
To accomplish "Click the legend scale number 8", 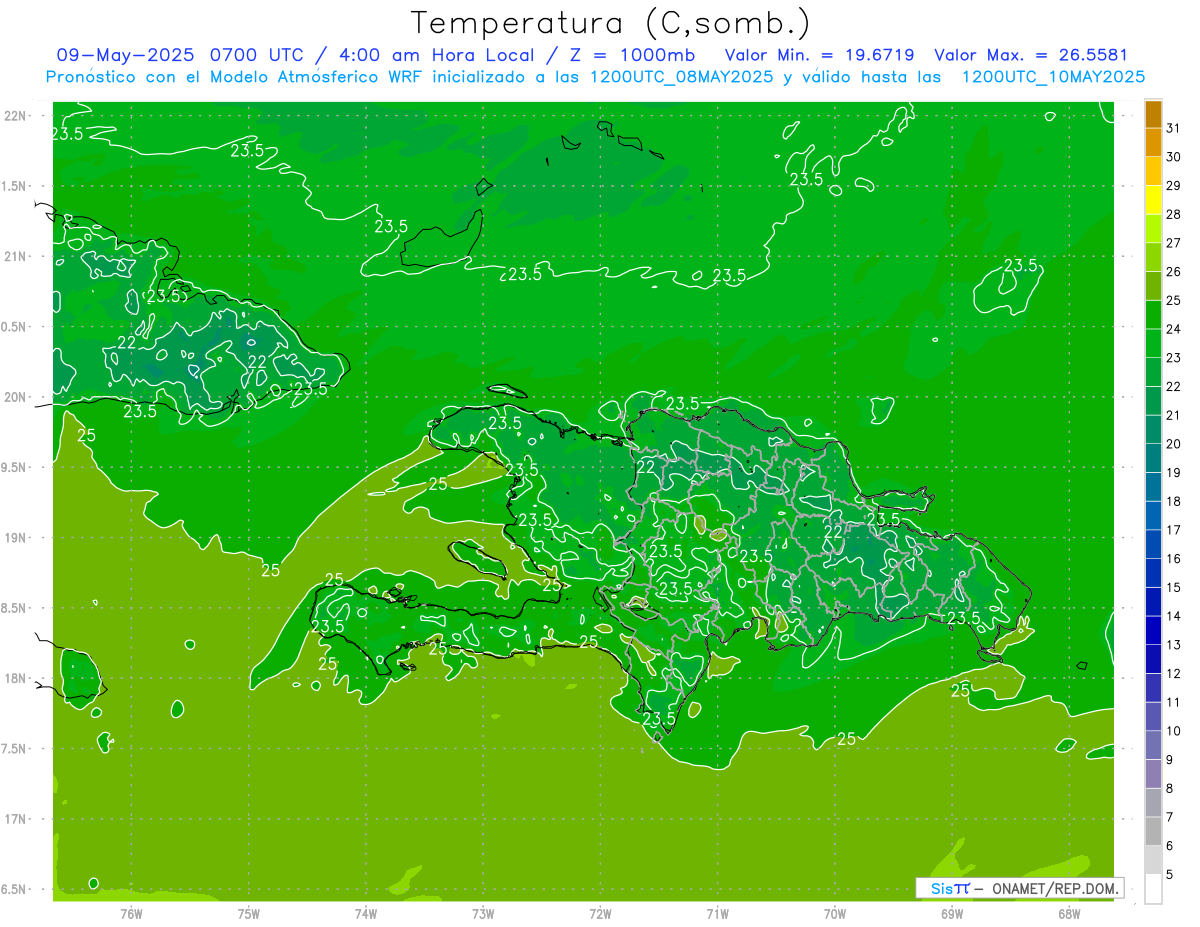I will pyautogui.click(x=1170, y=788).
